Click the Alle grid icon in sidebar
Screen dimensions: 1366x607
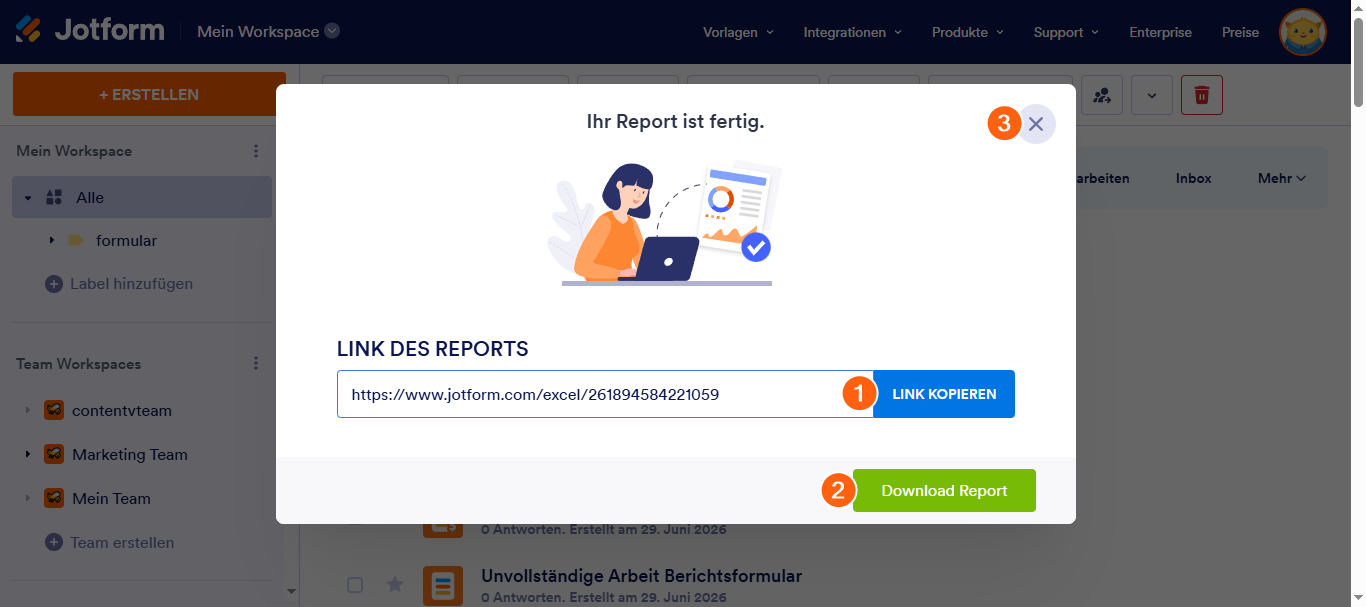[54, 197]
